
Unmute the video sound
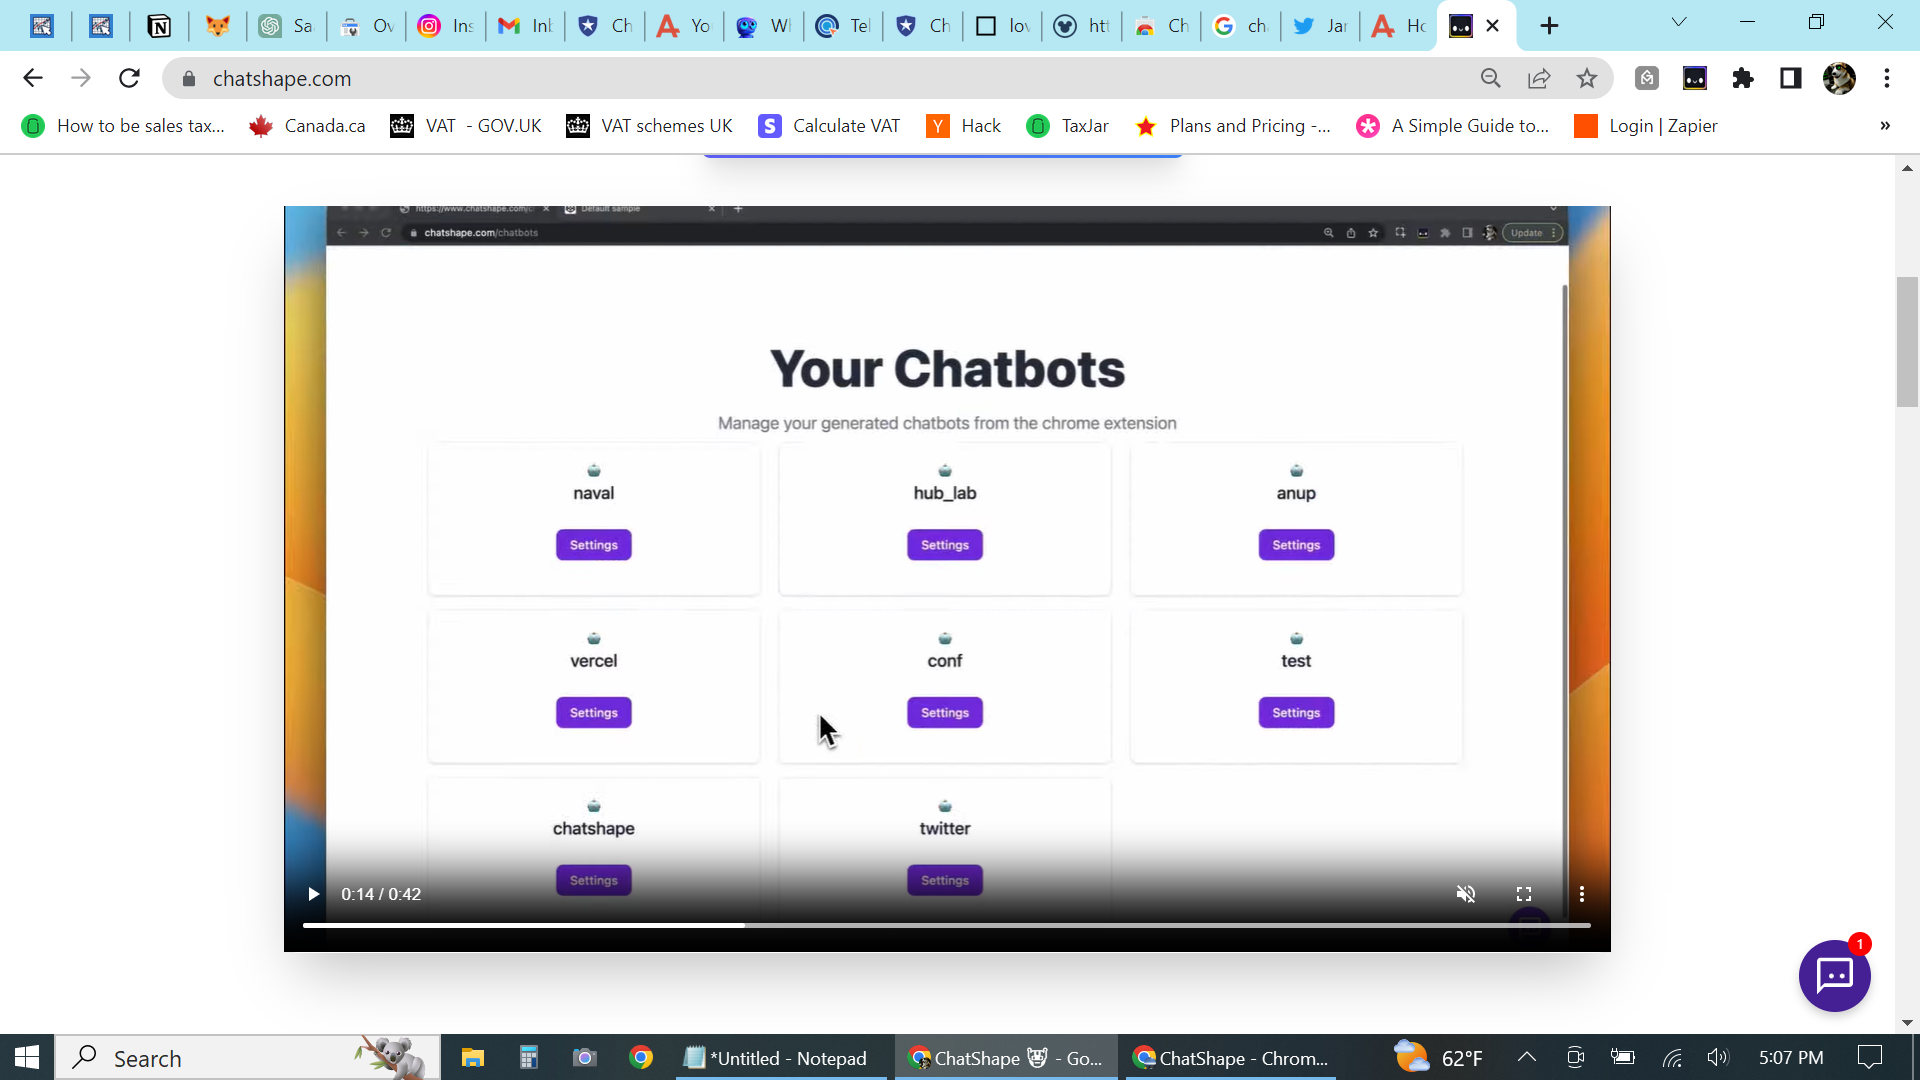(x=1465, y=894)
